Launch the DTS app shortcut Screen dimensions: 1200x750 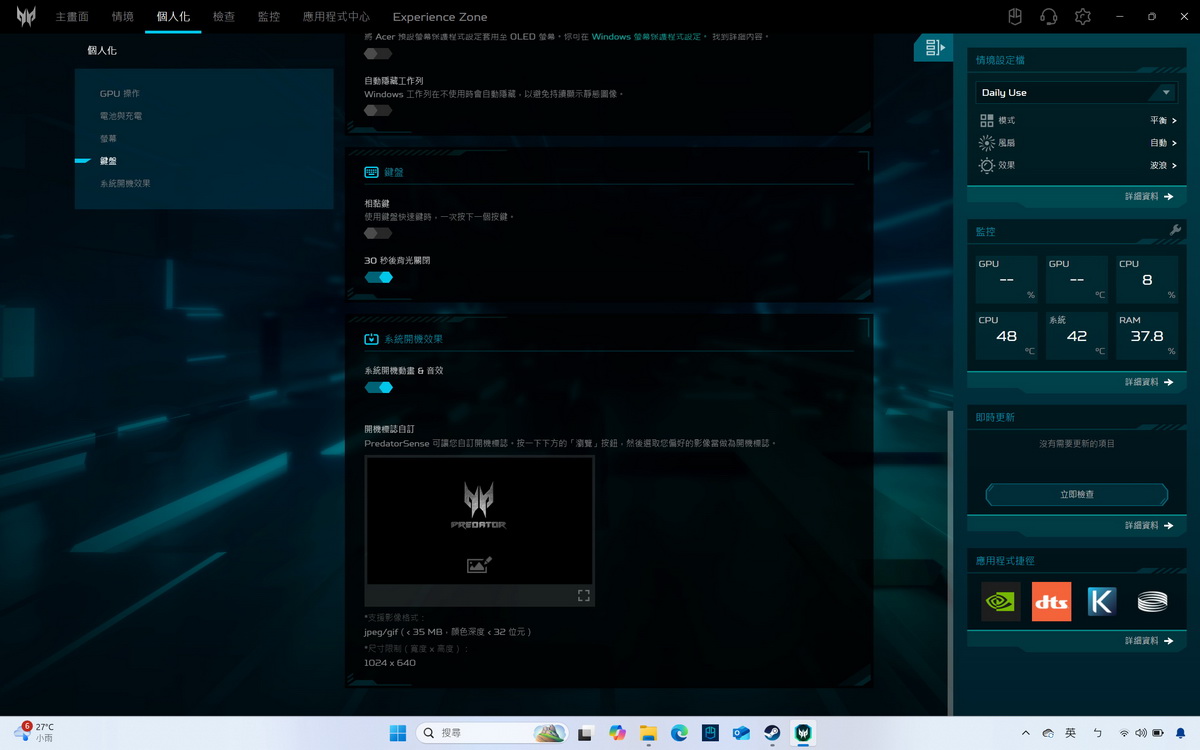(1051, 601)
